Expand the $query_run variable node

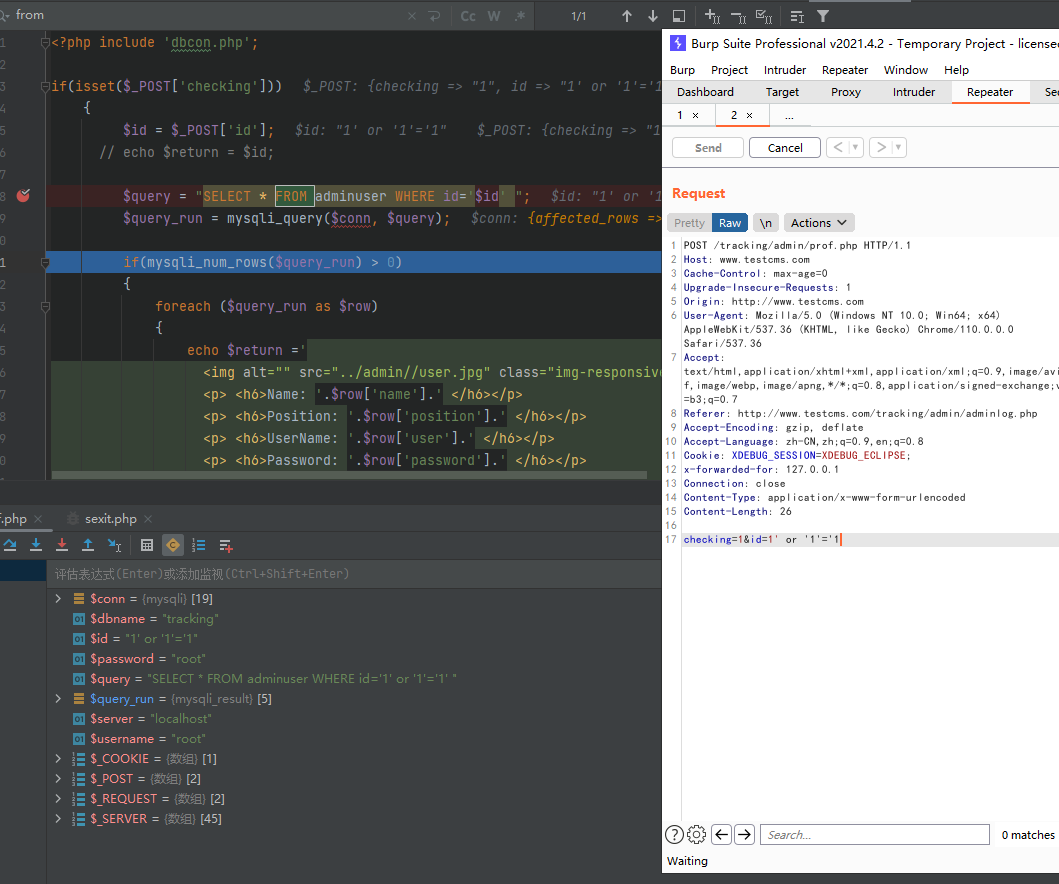58,698
